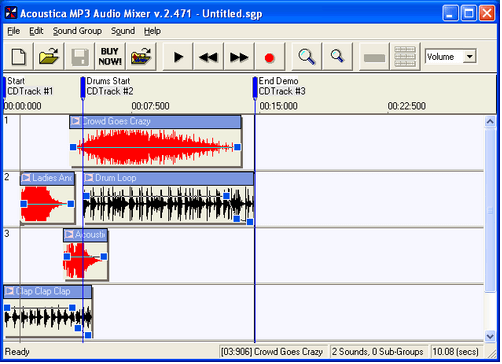Click right volume handle on Acoustic clip
The height and width of the screenshot is (364, 502).
tap(104, 256)
